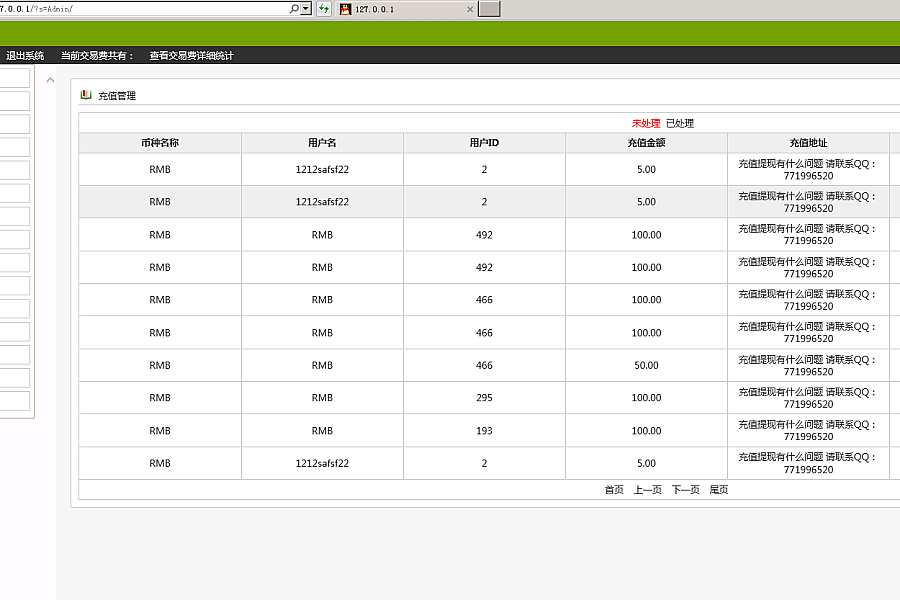Open 查看交易费详细统计 link

(191, 56)
